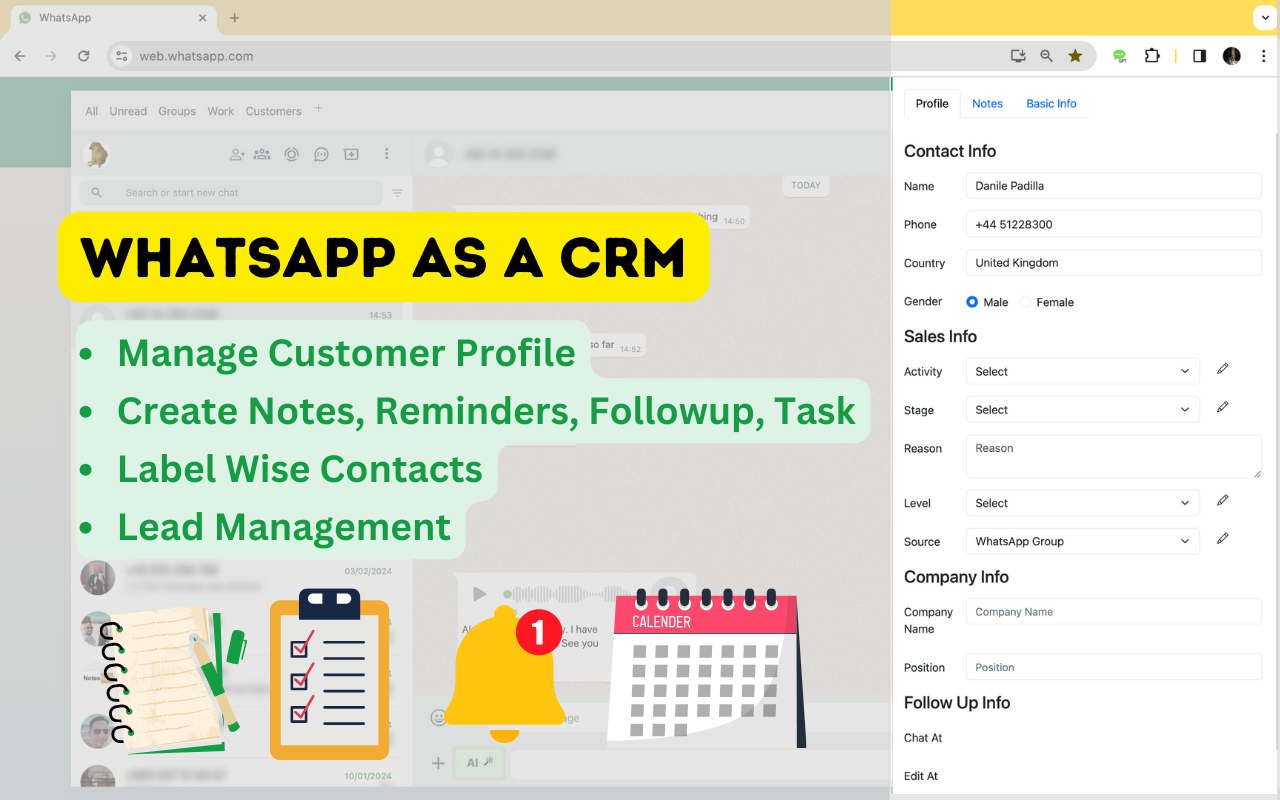Click the Company Name input field

(1114, 612)
